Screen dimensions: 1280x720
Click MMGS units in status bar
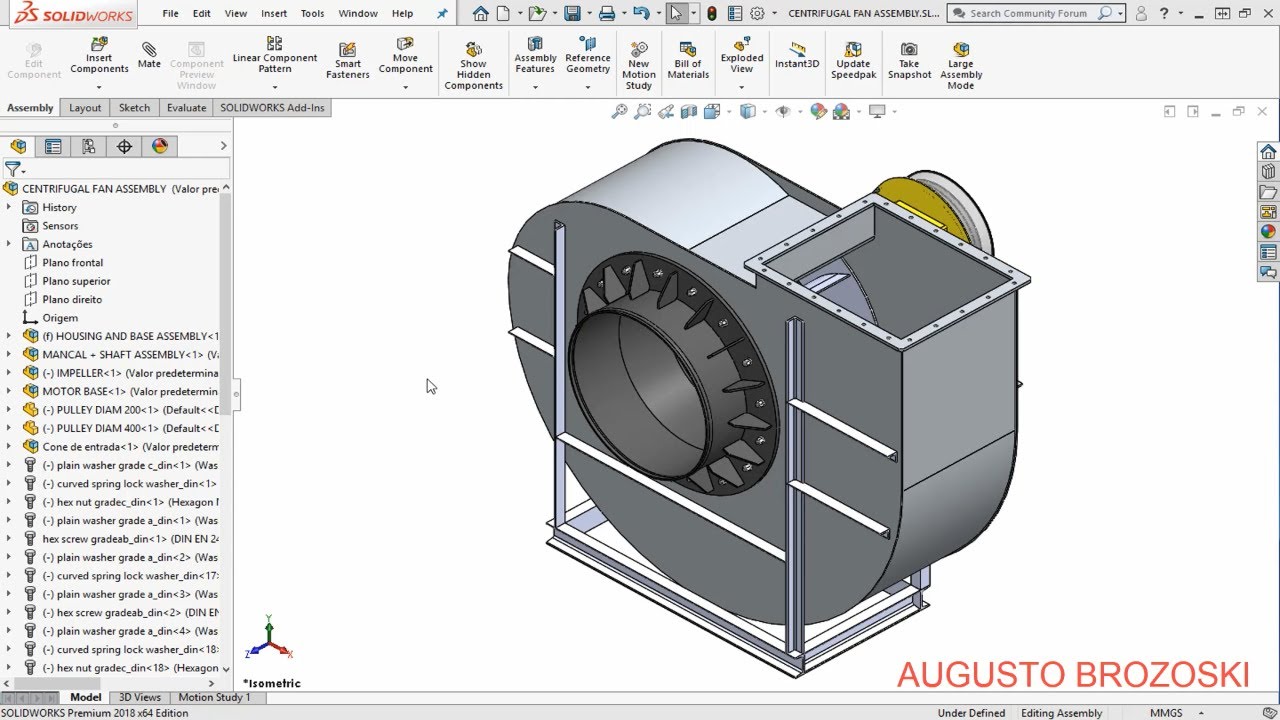point(1166,713)
